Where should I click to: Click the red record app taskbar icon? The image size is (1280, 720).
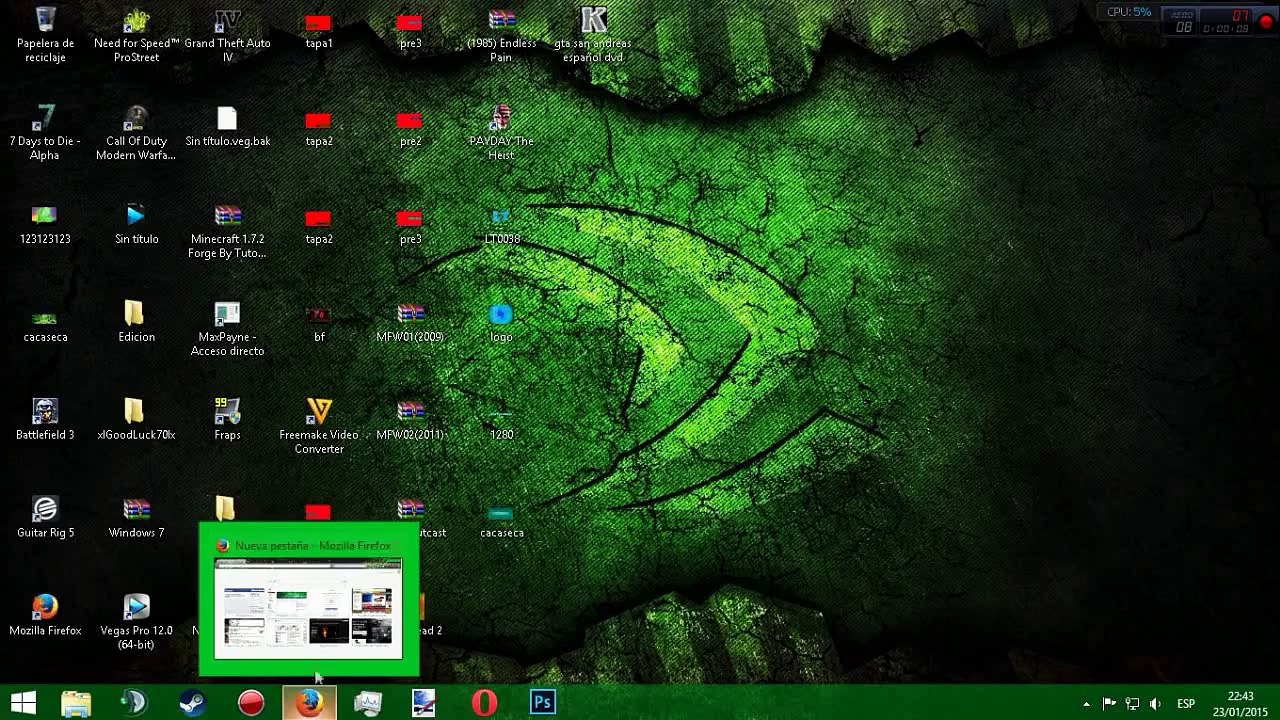click(x=250, y=703)
